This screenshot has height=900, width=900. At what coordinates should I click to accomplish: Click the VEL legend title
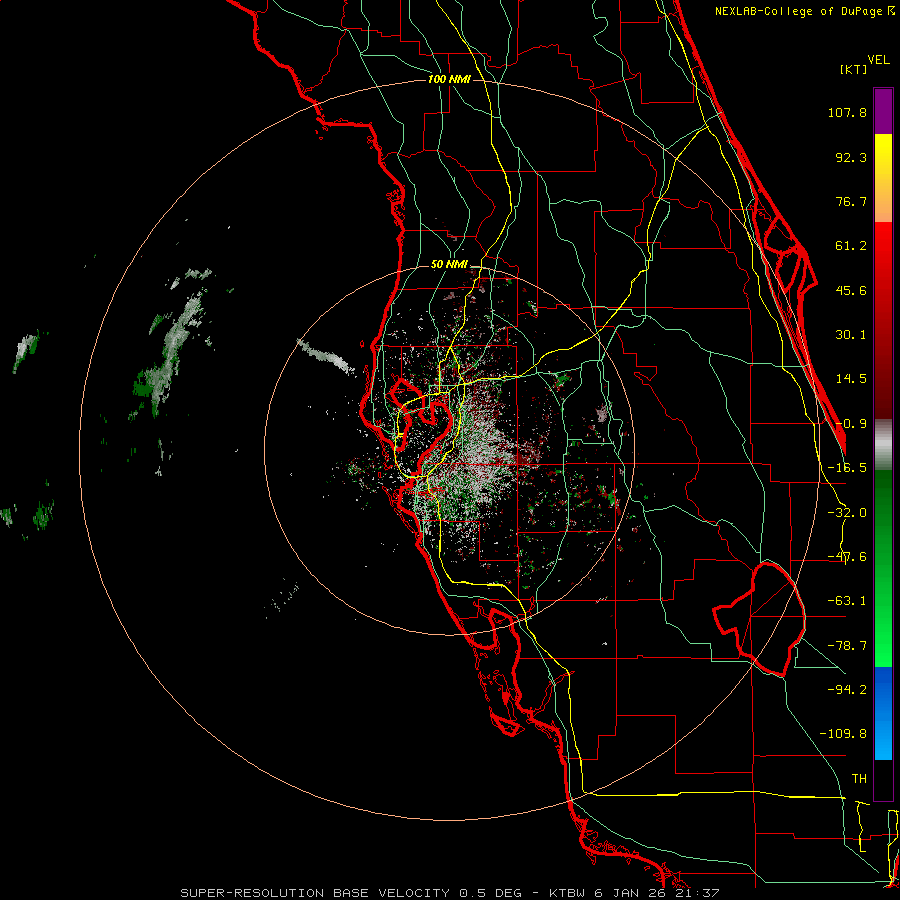878,59
